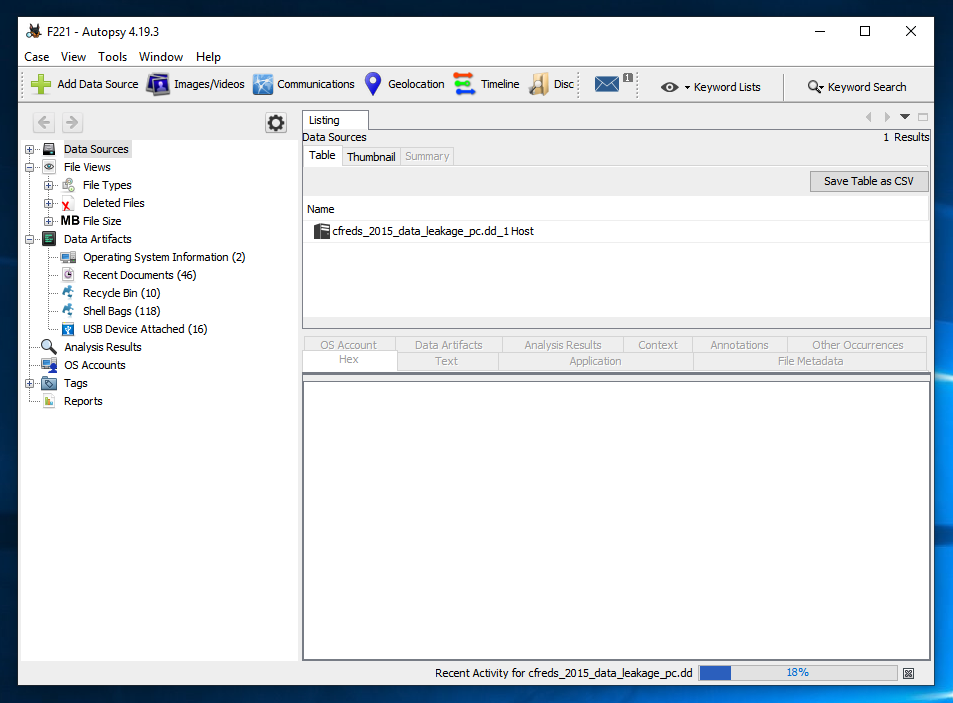Cancel the ingest progress task icon
Viewport: 953px width, 703px height.
[x=908, y=673]
